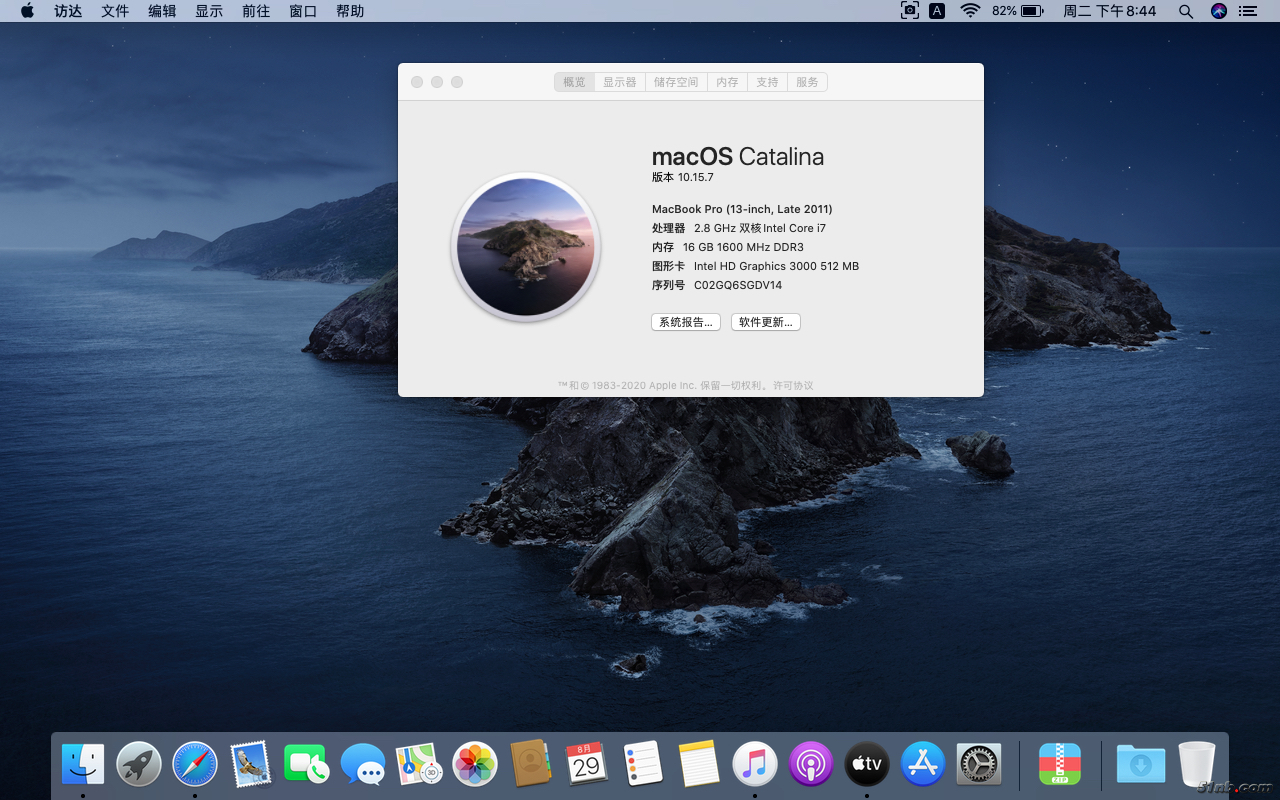Click the 系统报告... button
Screen dimensions: 1280x800
pyautogui.click(x=686, y=322)
